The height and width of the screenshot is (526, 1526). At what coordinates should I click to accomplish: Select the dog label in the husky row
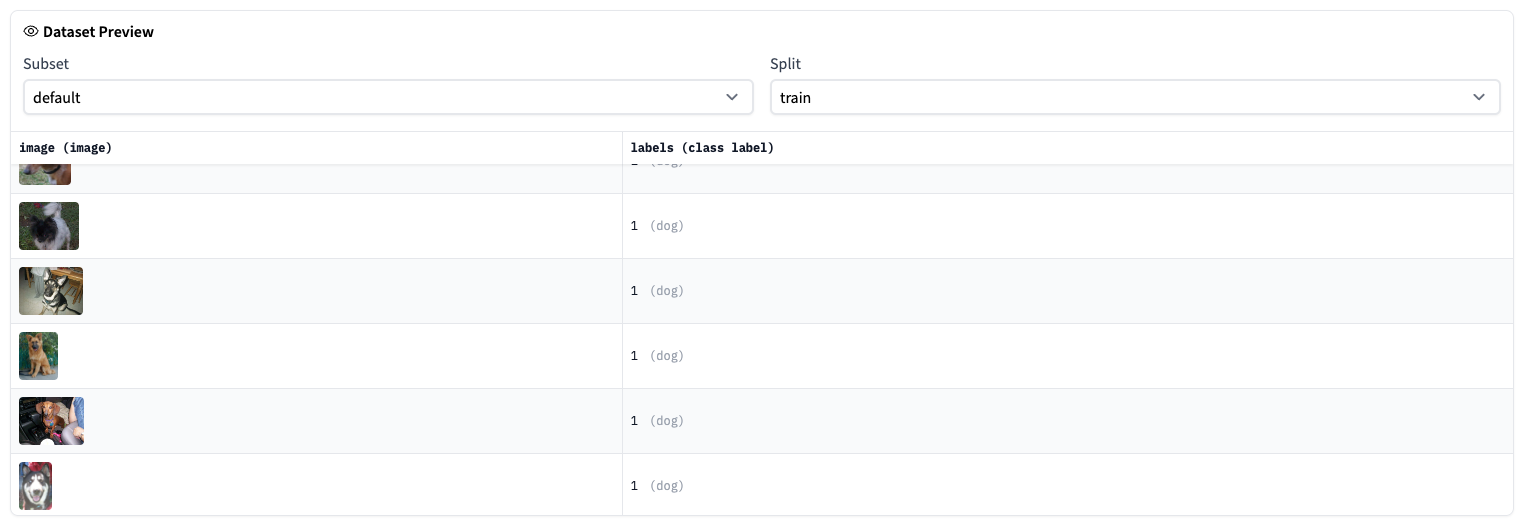[x=666, y=486]
